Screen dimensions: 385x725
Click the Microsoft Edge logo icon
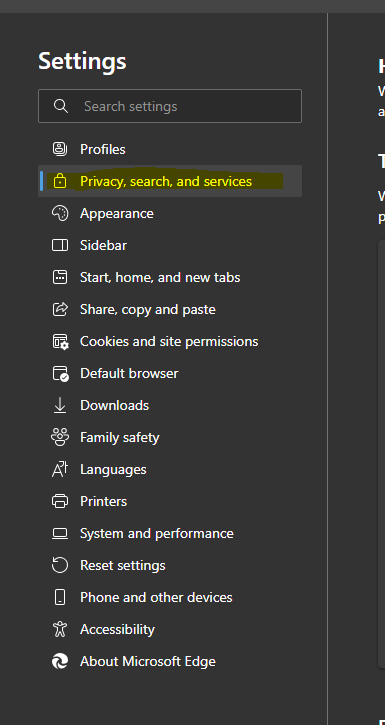coord(60,661)
